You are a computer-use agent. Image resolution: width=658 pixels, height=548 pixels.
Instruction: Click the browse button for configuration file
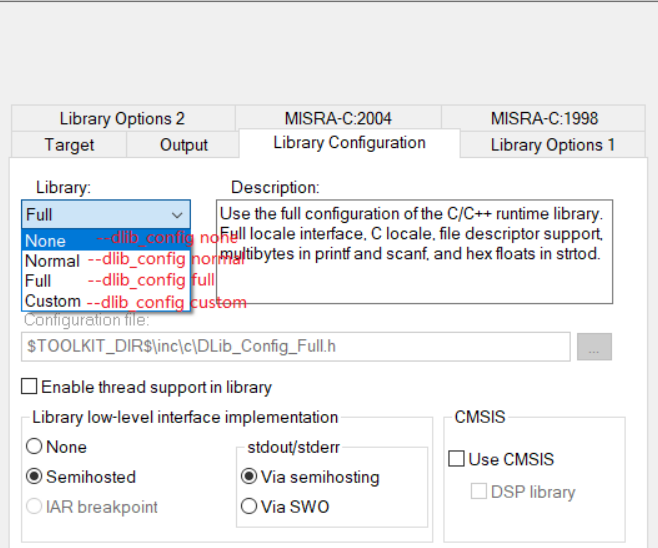(x=595, y=347)
